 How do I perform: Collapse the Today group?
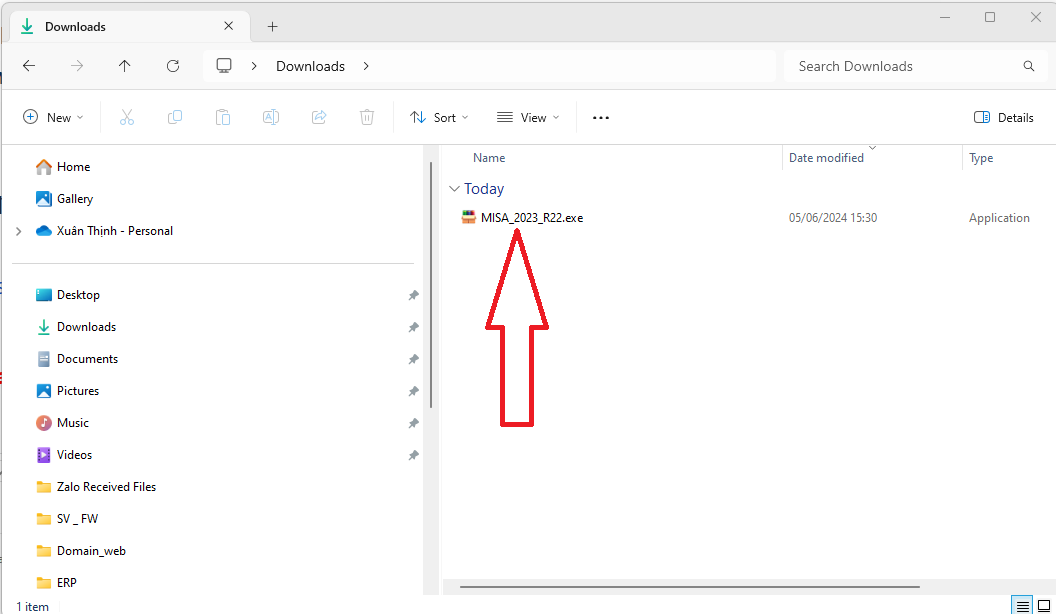coord(455,189)
